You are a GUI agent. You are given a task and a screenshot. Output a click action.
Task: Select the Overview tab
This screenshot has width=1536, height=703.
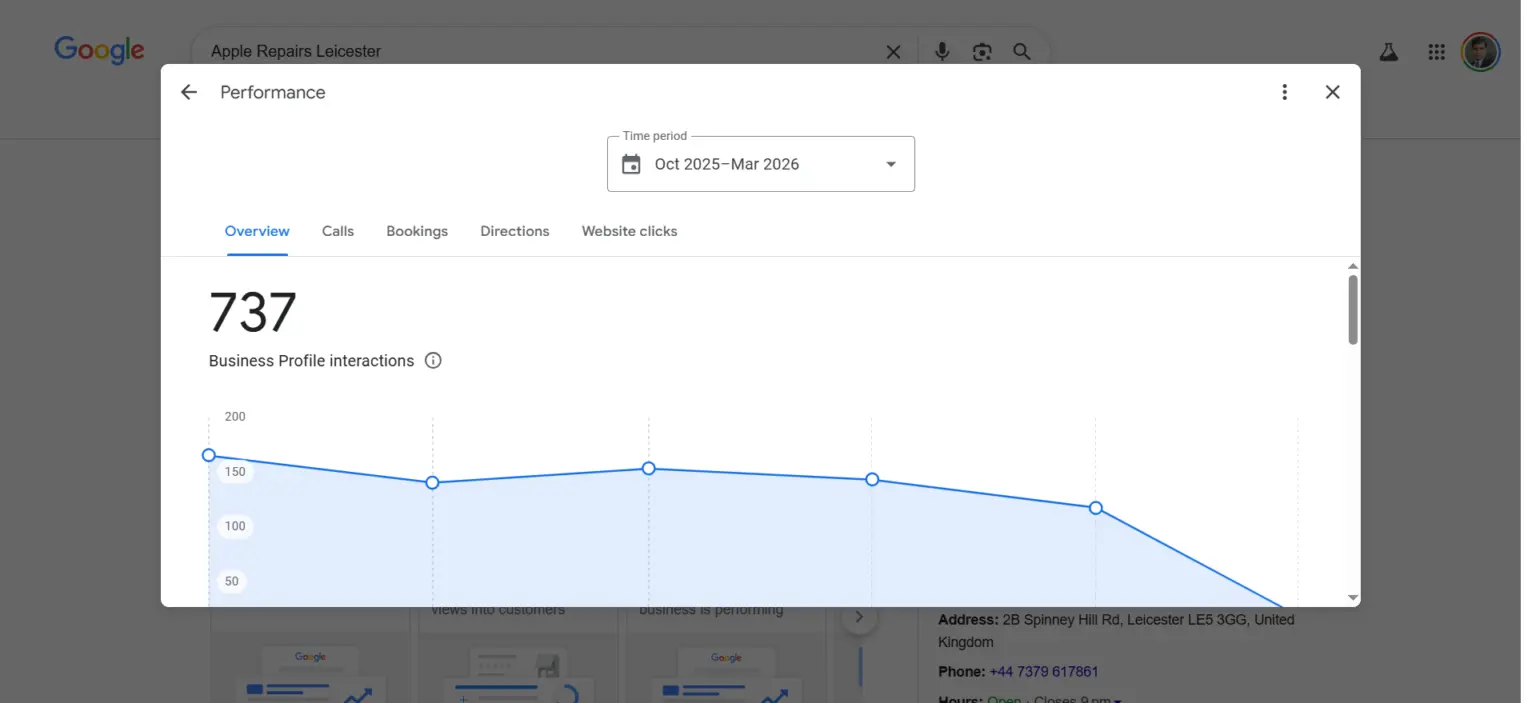tap(257, 231)
